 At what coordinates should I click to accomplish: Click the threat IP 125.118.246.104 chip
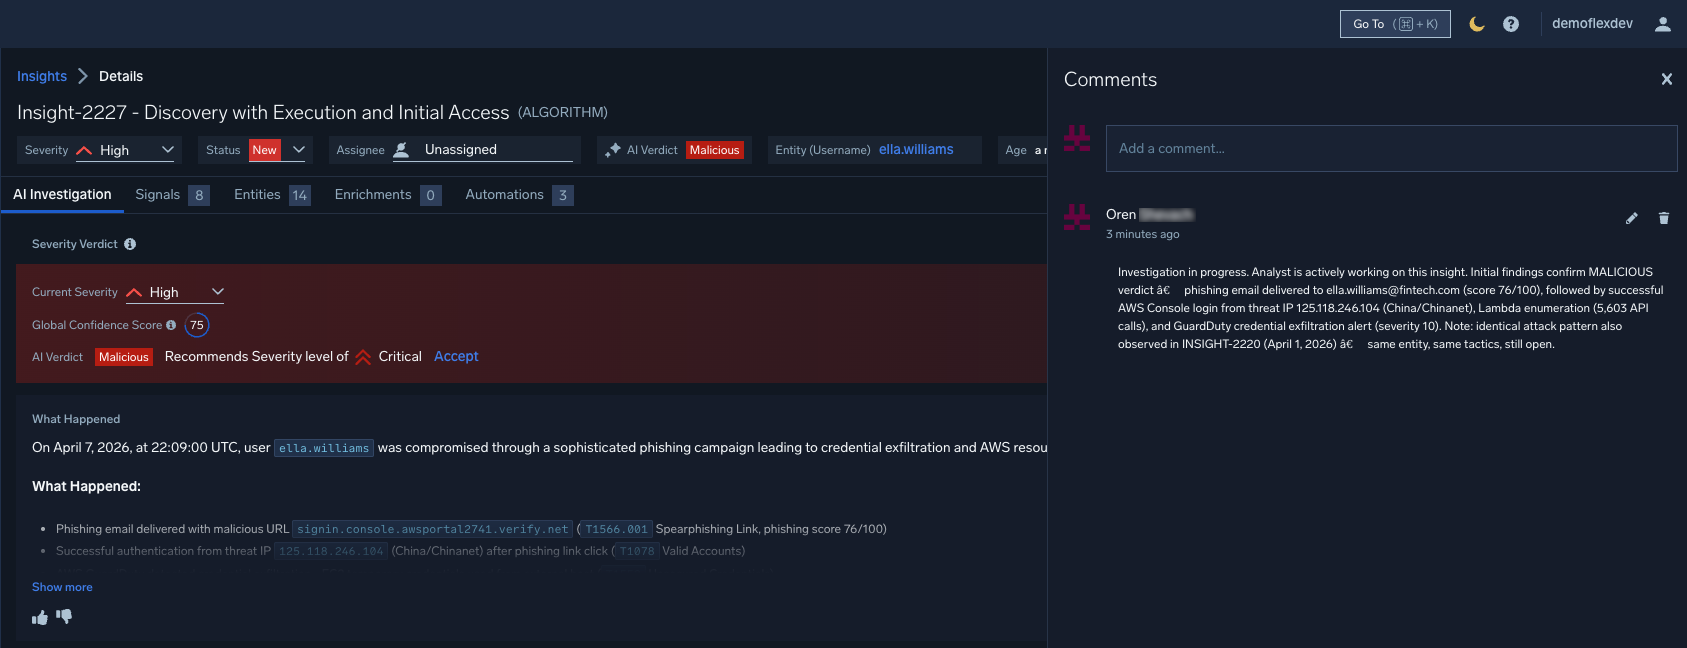tap(331, 551)
